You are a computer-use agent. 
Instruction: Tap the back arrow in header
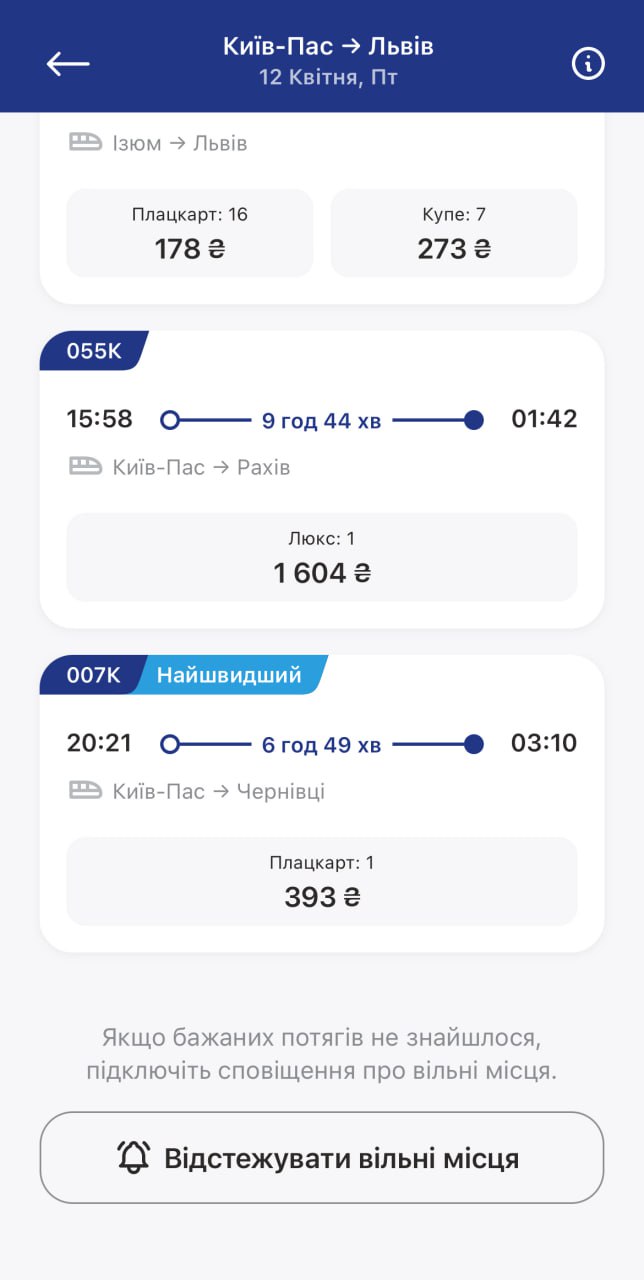(68, 63)
